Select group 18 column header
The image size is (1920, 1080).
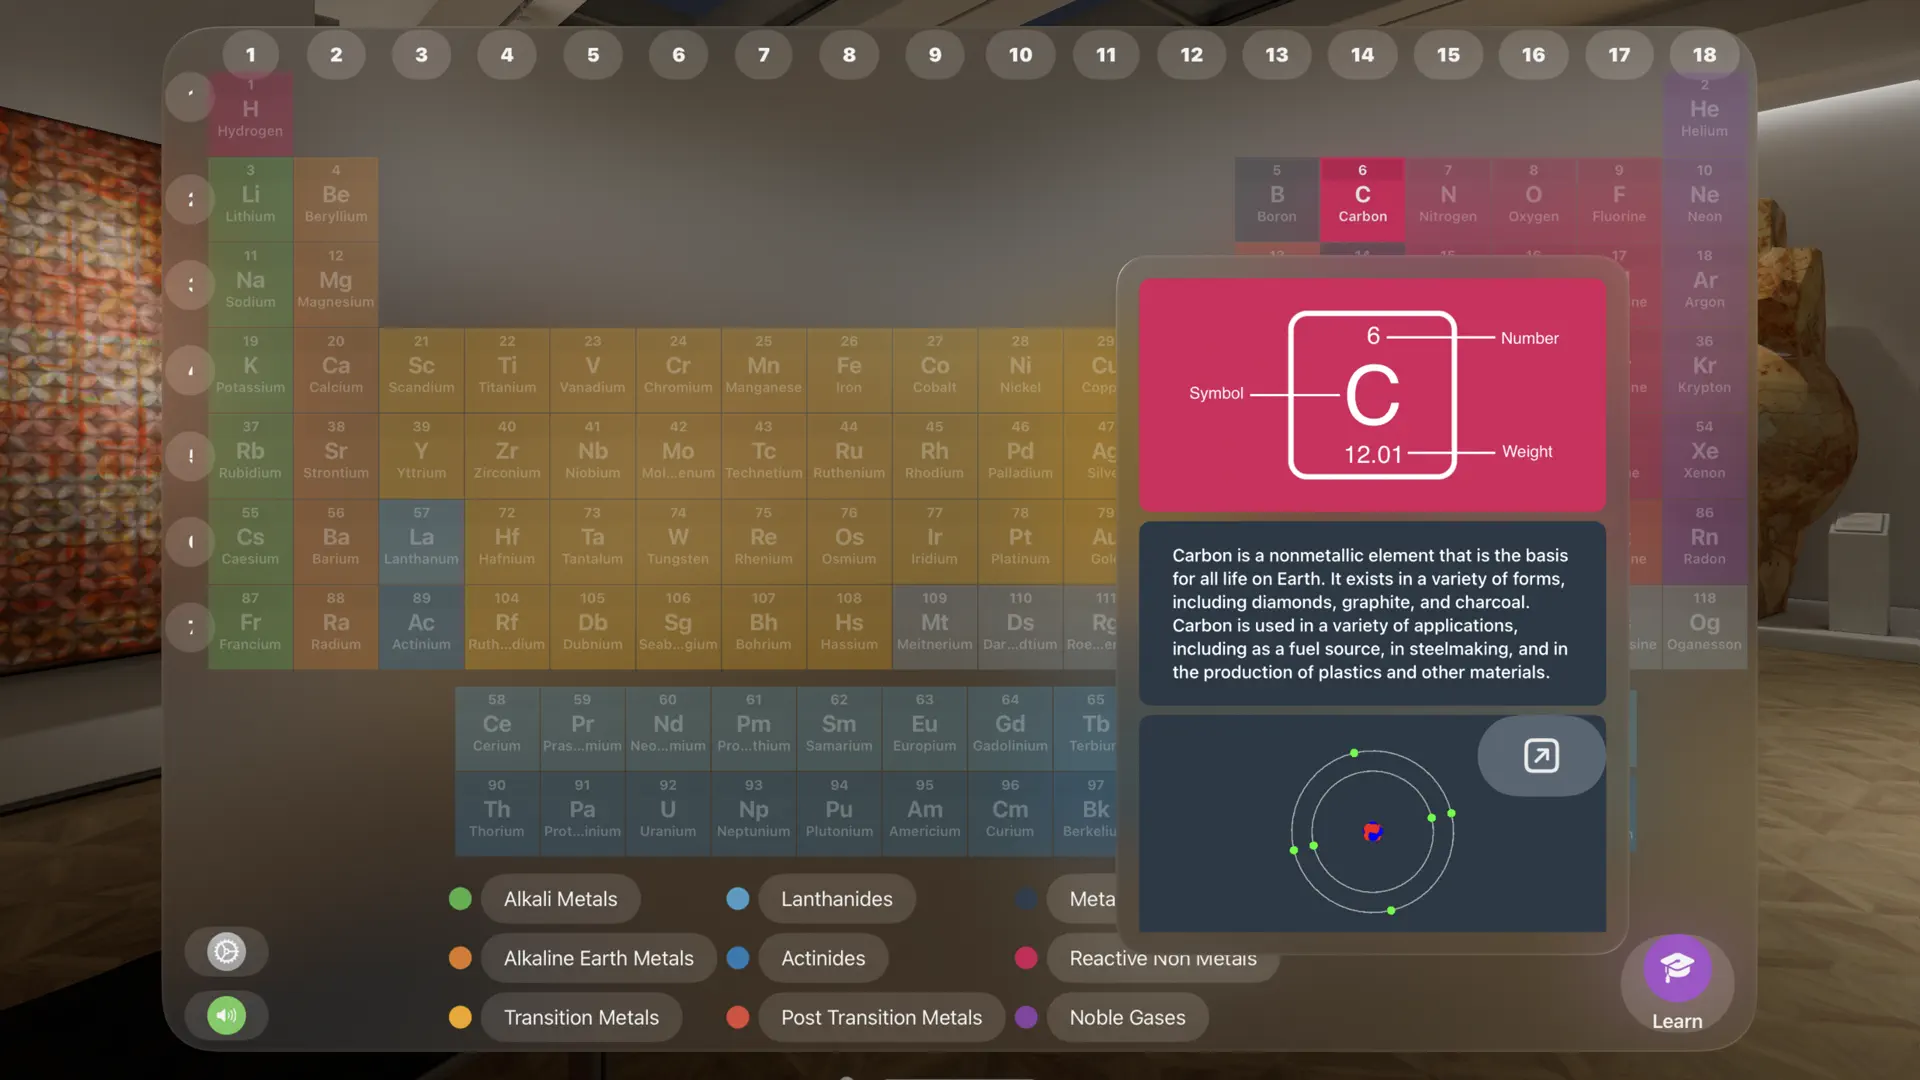click(x=1705, y=55)
